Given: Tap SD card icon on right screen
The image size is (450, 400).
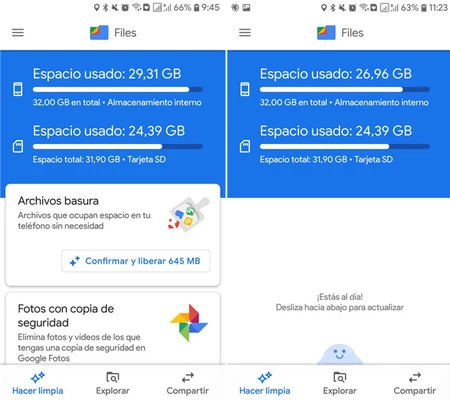Looking at the screenshot, I should point(245,146).
